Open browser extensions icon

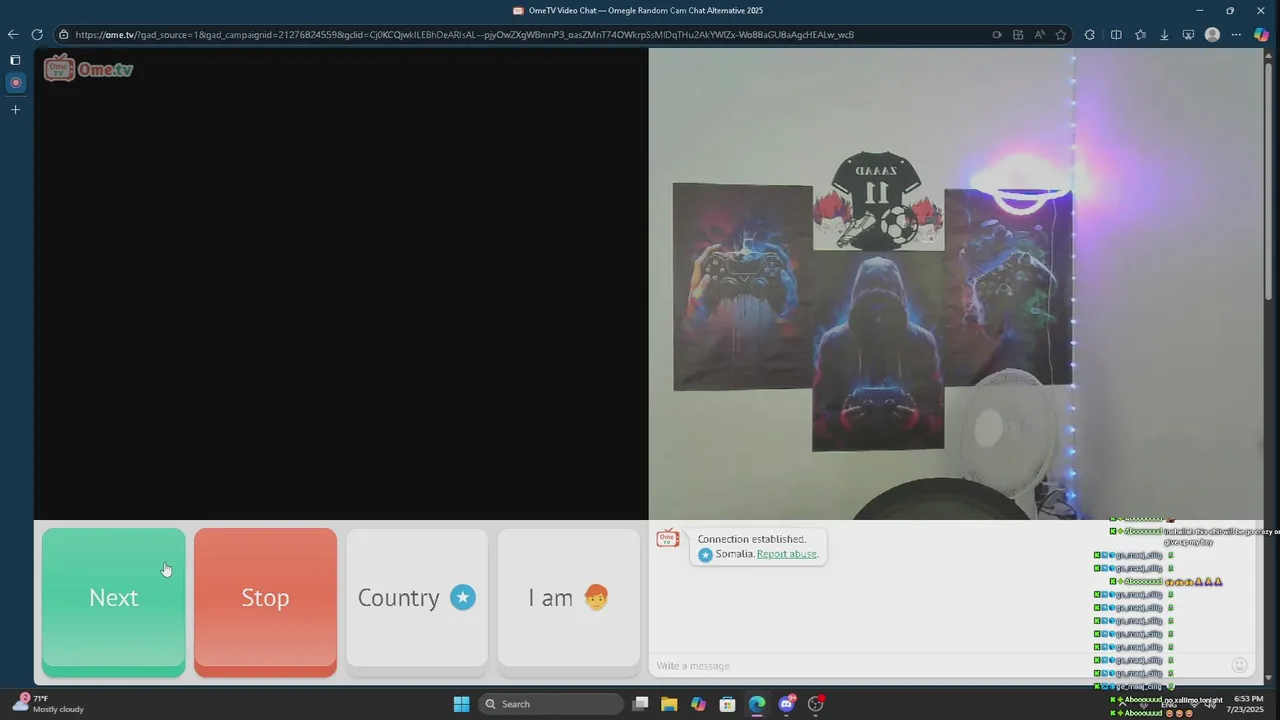point(1090,35)
